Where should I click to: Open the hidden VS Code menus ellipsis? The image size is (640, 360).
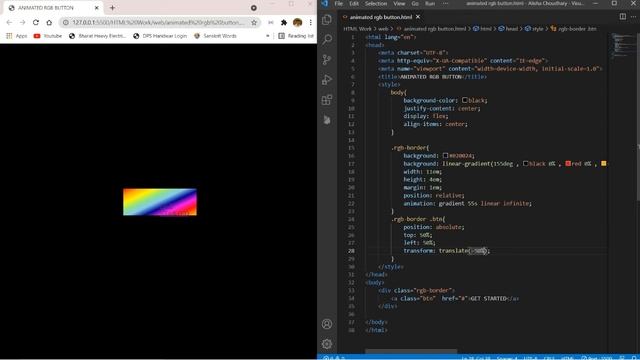coord(445,3)
